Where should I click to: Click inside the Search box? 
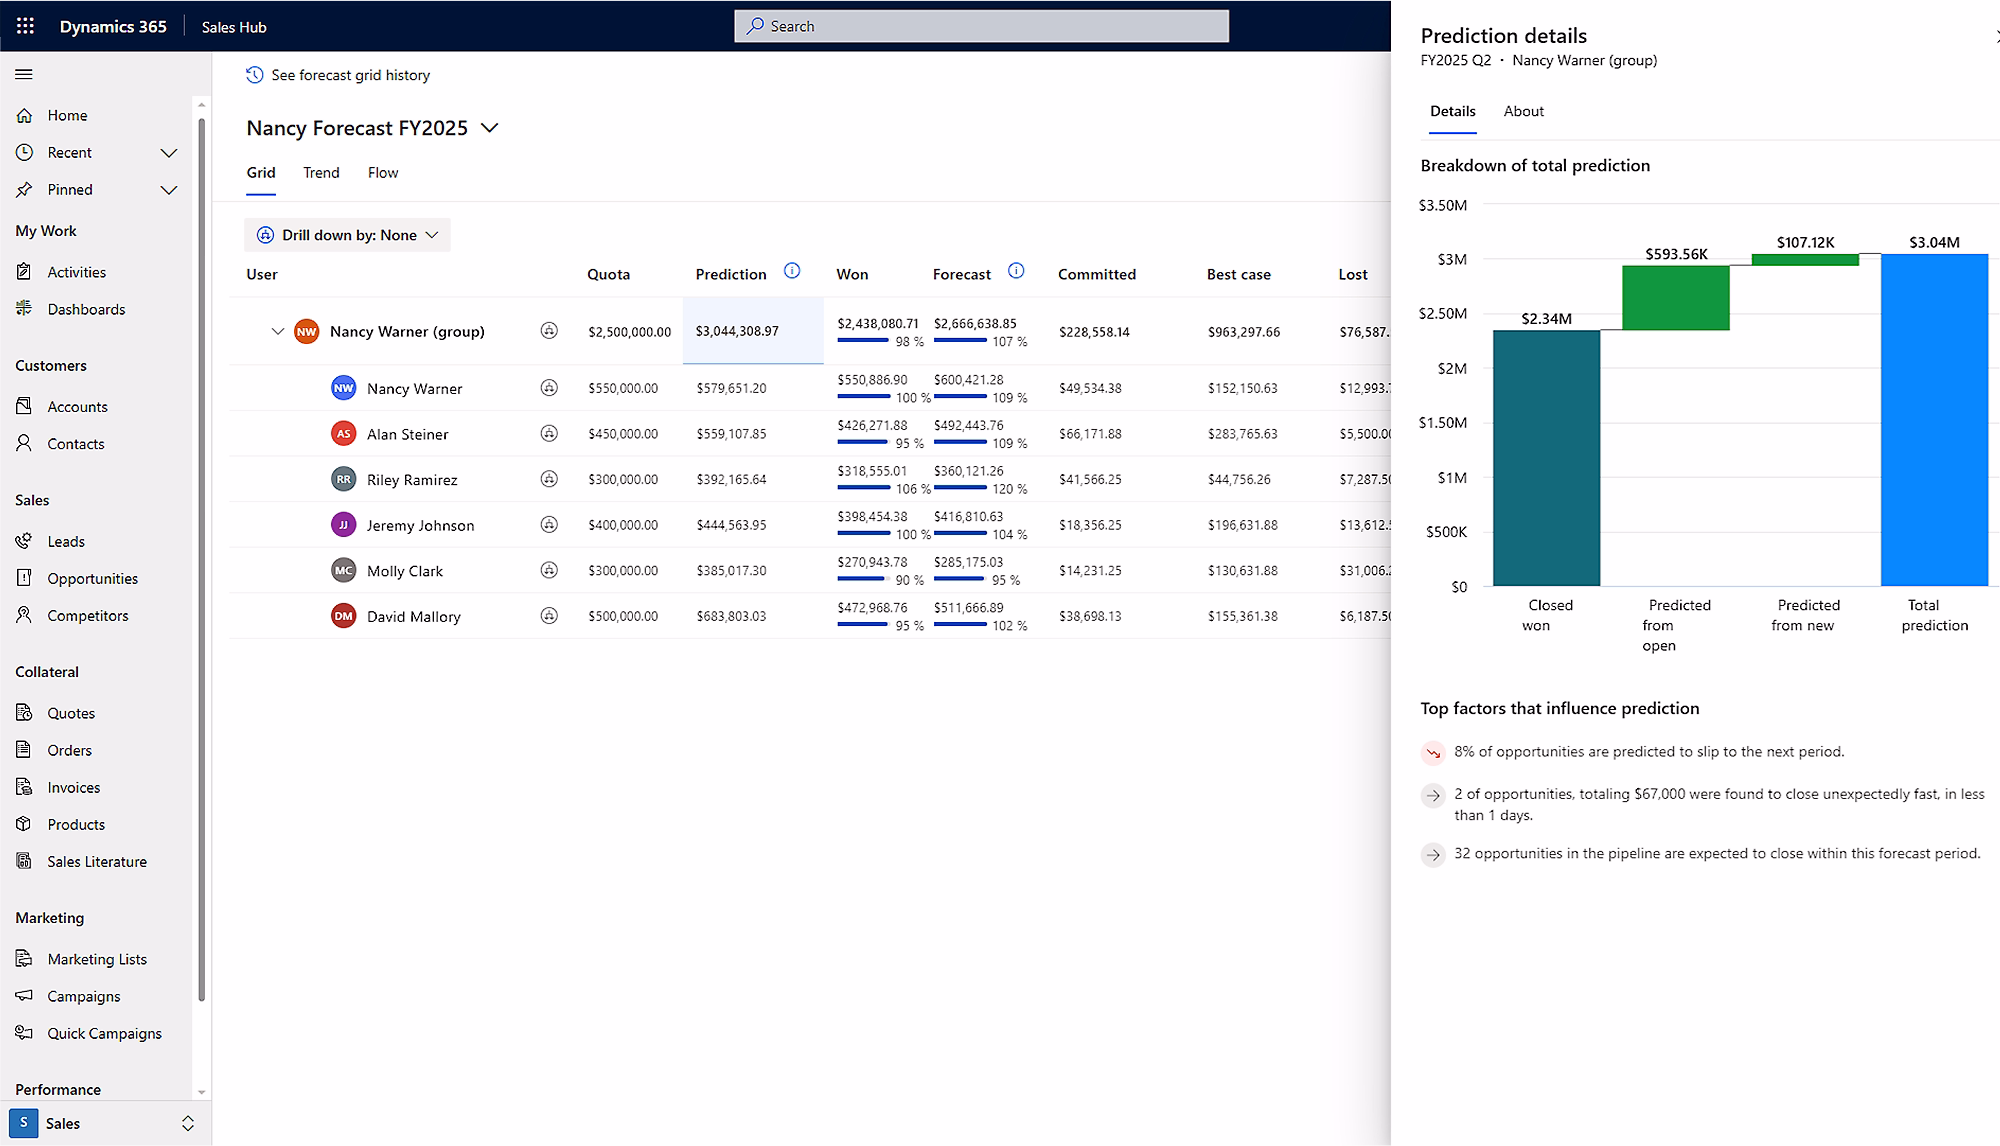pyautogui.click(x=980, y=26)
